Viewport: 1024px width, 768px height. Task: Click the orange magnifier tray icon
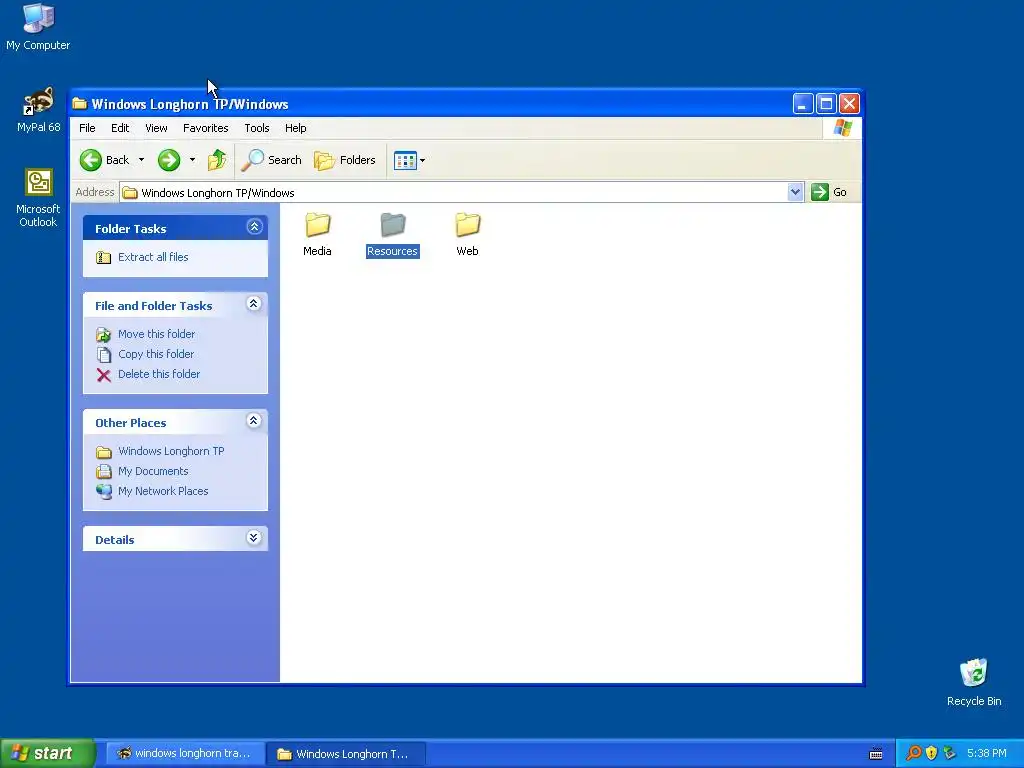[913, 753]
